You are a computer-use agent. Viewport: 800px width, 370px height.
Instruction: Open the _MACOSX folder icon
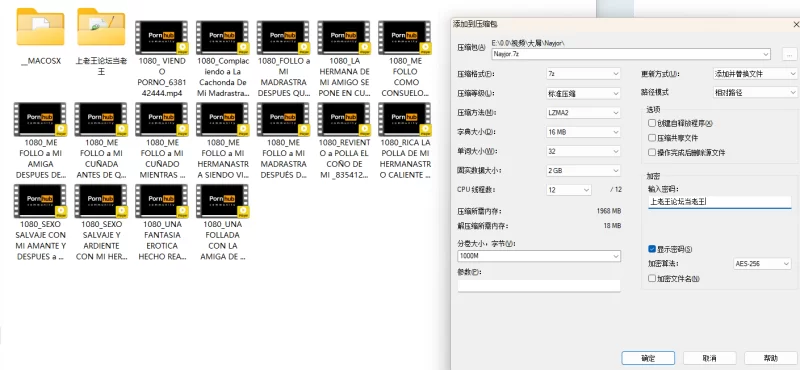click(x=41, y=27)
